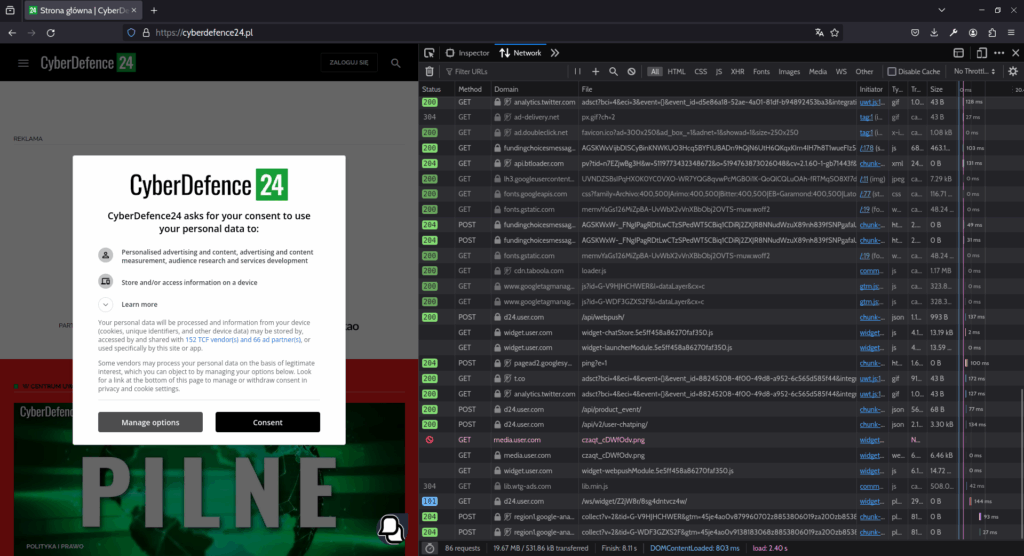Image resolution: width=1024 pixels, height=556 pixels.
Task: Go back with the browser back arrow
Action: [12, 33]
